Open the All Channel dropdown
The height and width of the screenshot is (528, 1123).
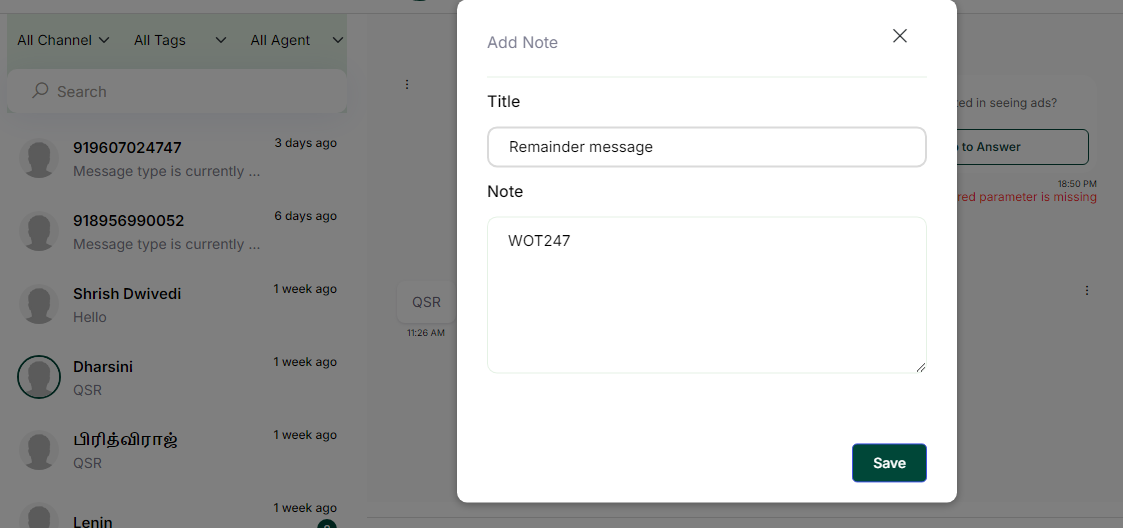point(64,40)
